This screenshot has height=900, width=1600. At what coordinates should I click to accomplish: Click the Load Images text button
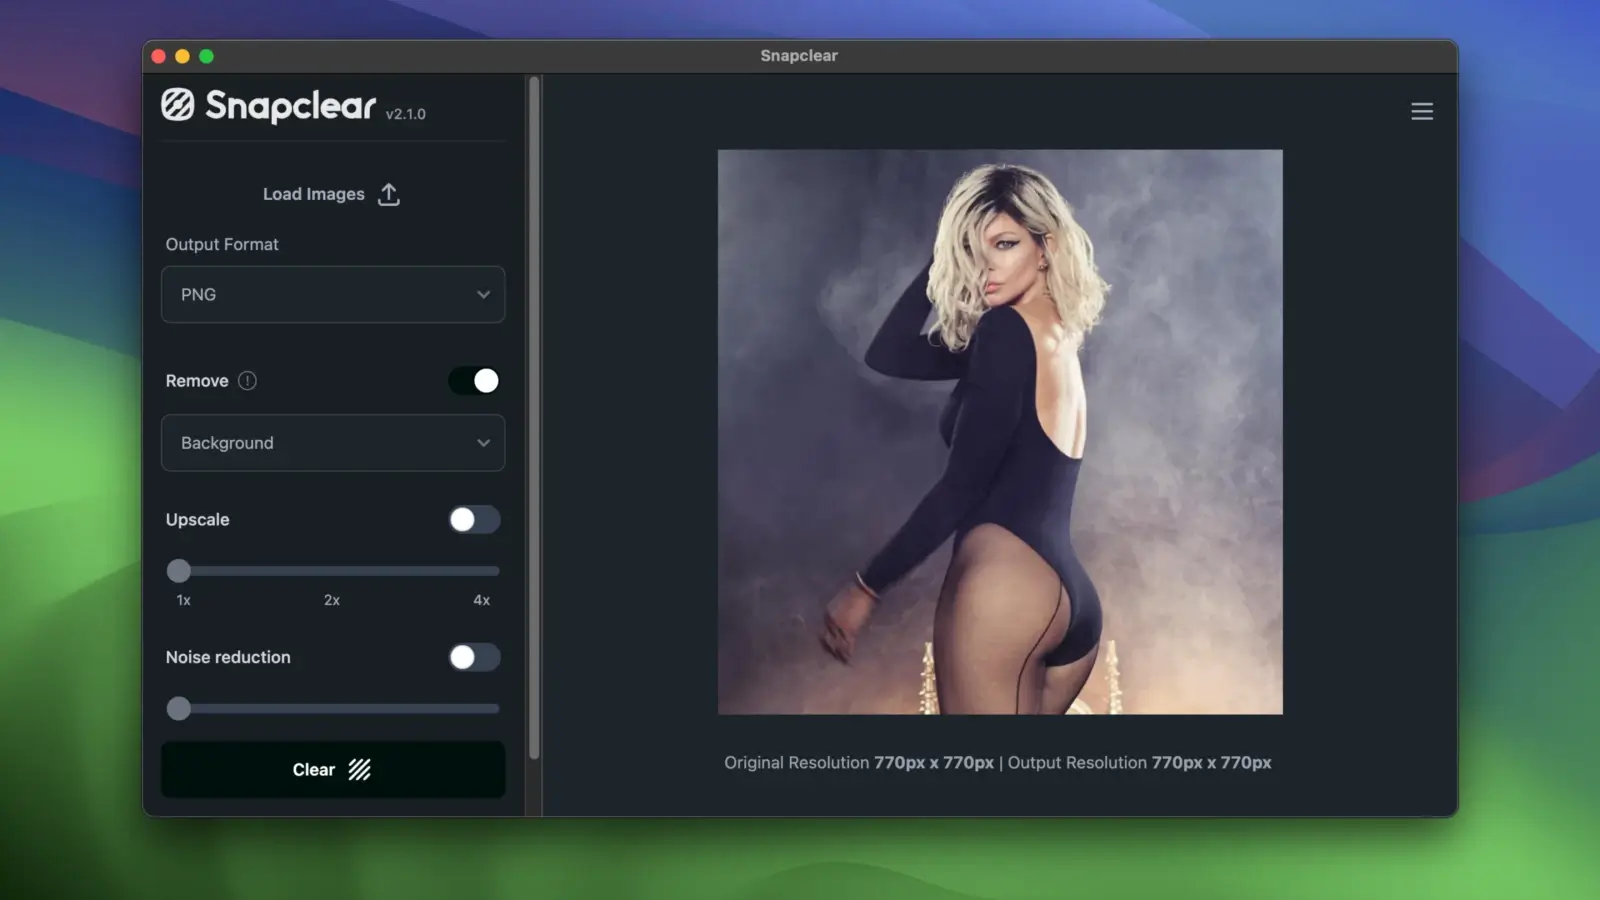313,194
